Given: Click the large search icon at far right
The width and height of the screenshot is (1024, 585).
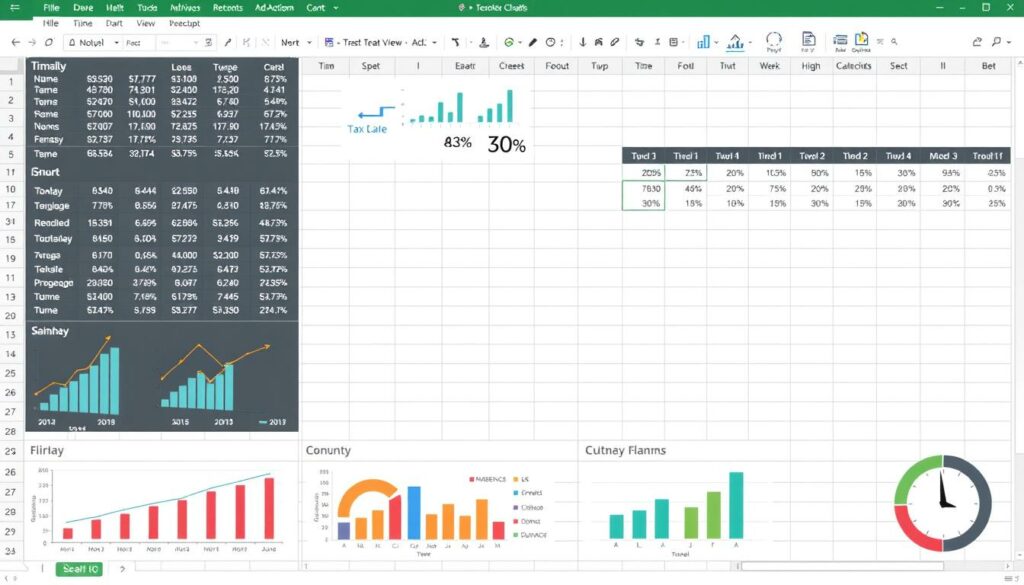Looking at the screenshot, I should [x=997, y=42].
